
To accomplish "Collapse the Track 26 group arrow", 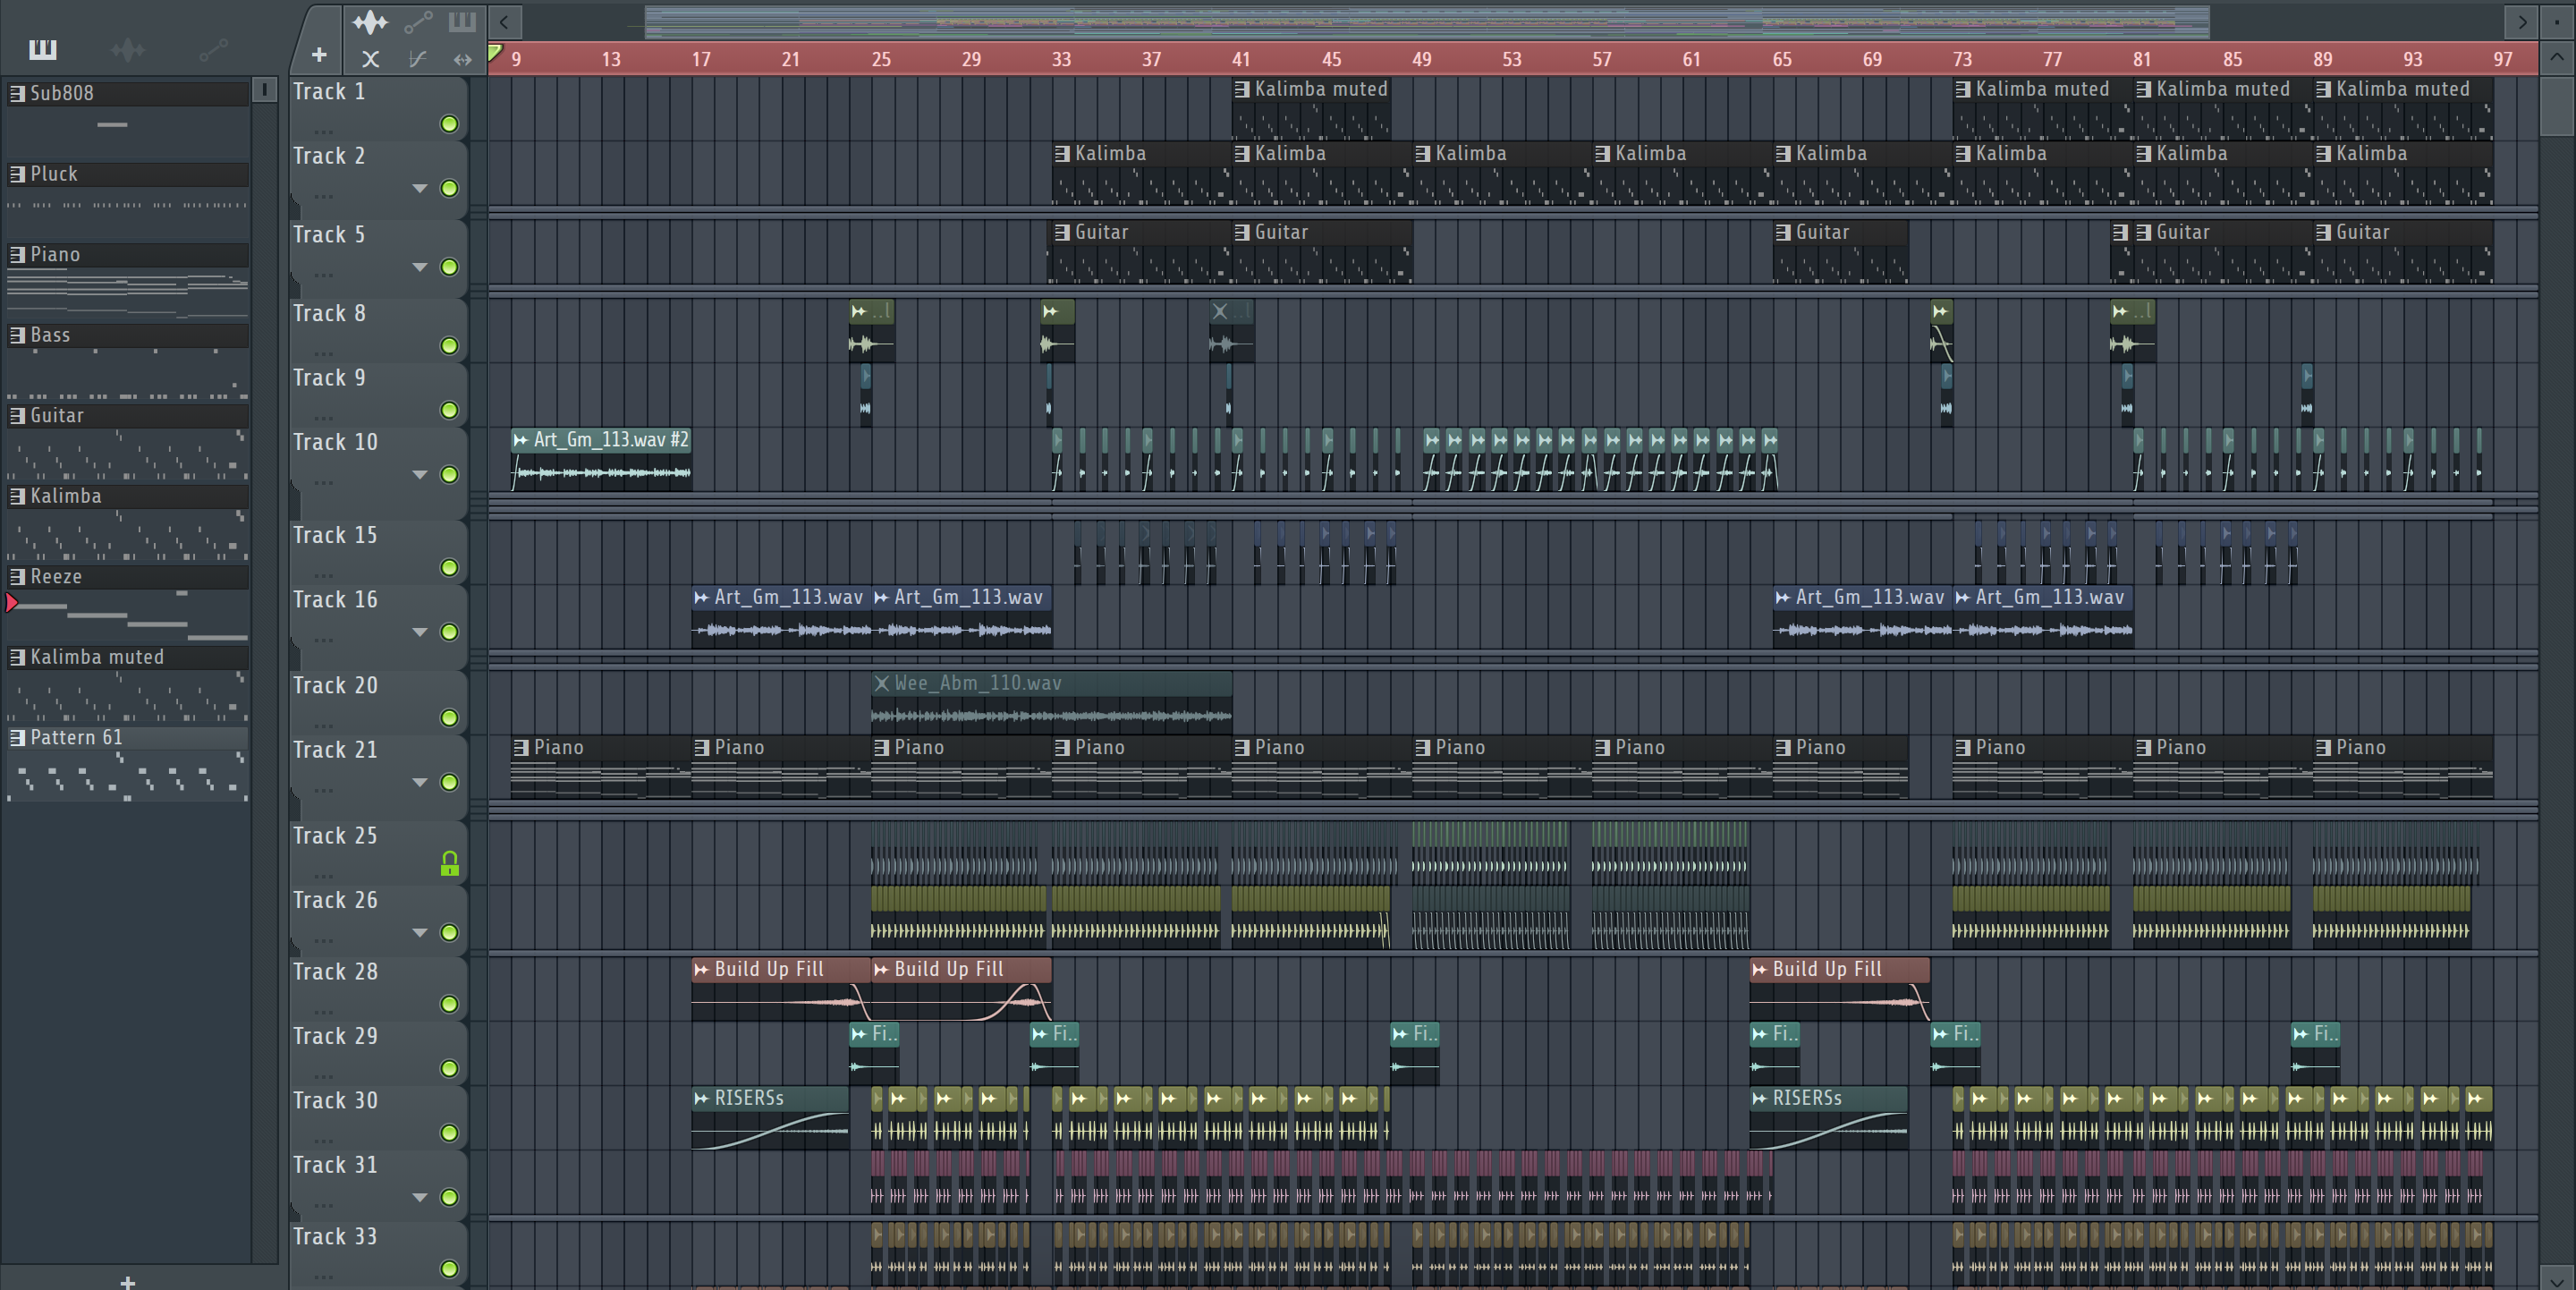I will (x=420, y=932).
